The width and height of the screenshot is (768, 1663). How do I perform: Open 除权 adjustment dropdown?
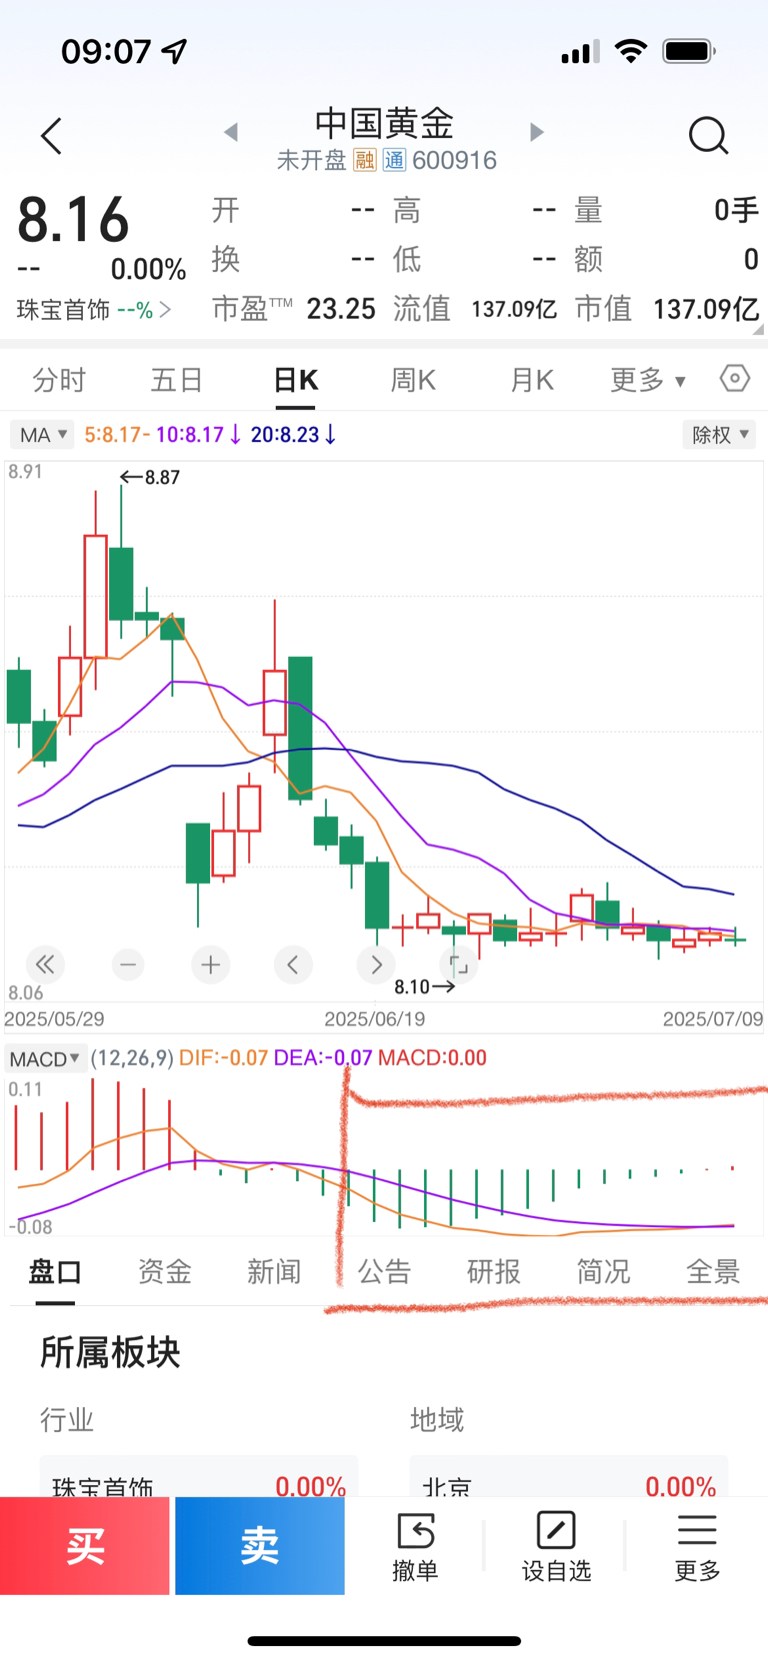click(719, 435)
